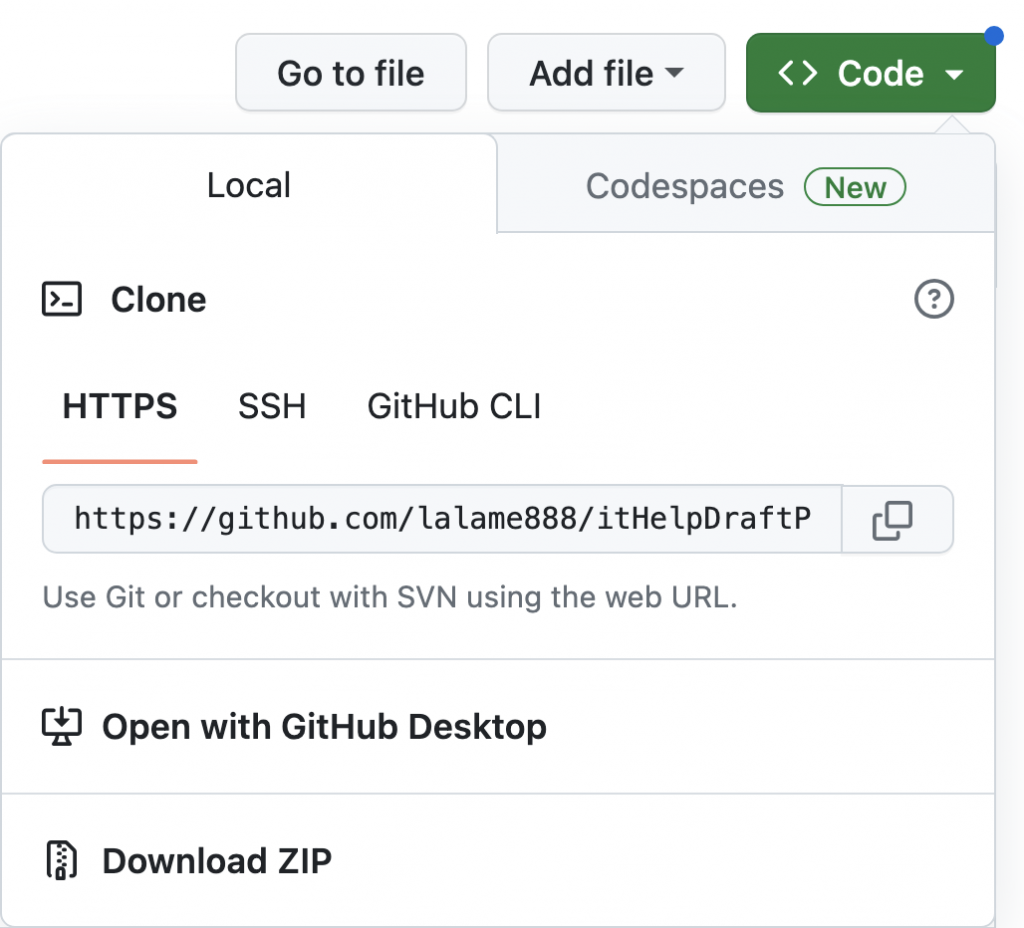
Task: Expand the Add file dropdown arrow
Action: tap(675, 73)
